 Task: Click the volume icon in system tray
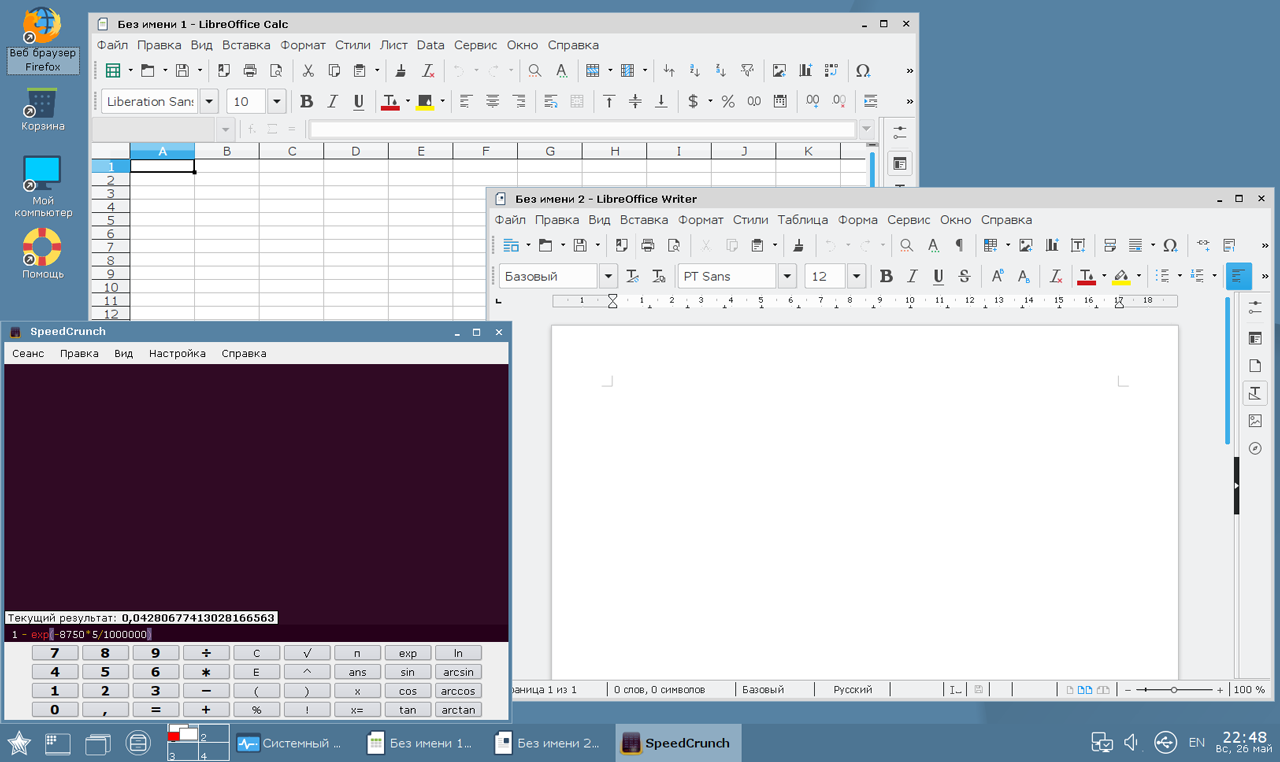pos(1131,742)
